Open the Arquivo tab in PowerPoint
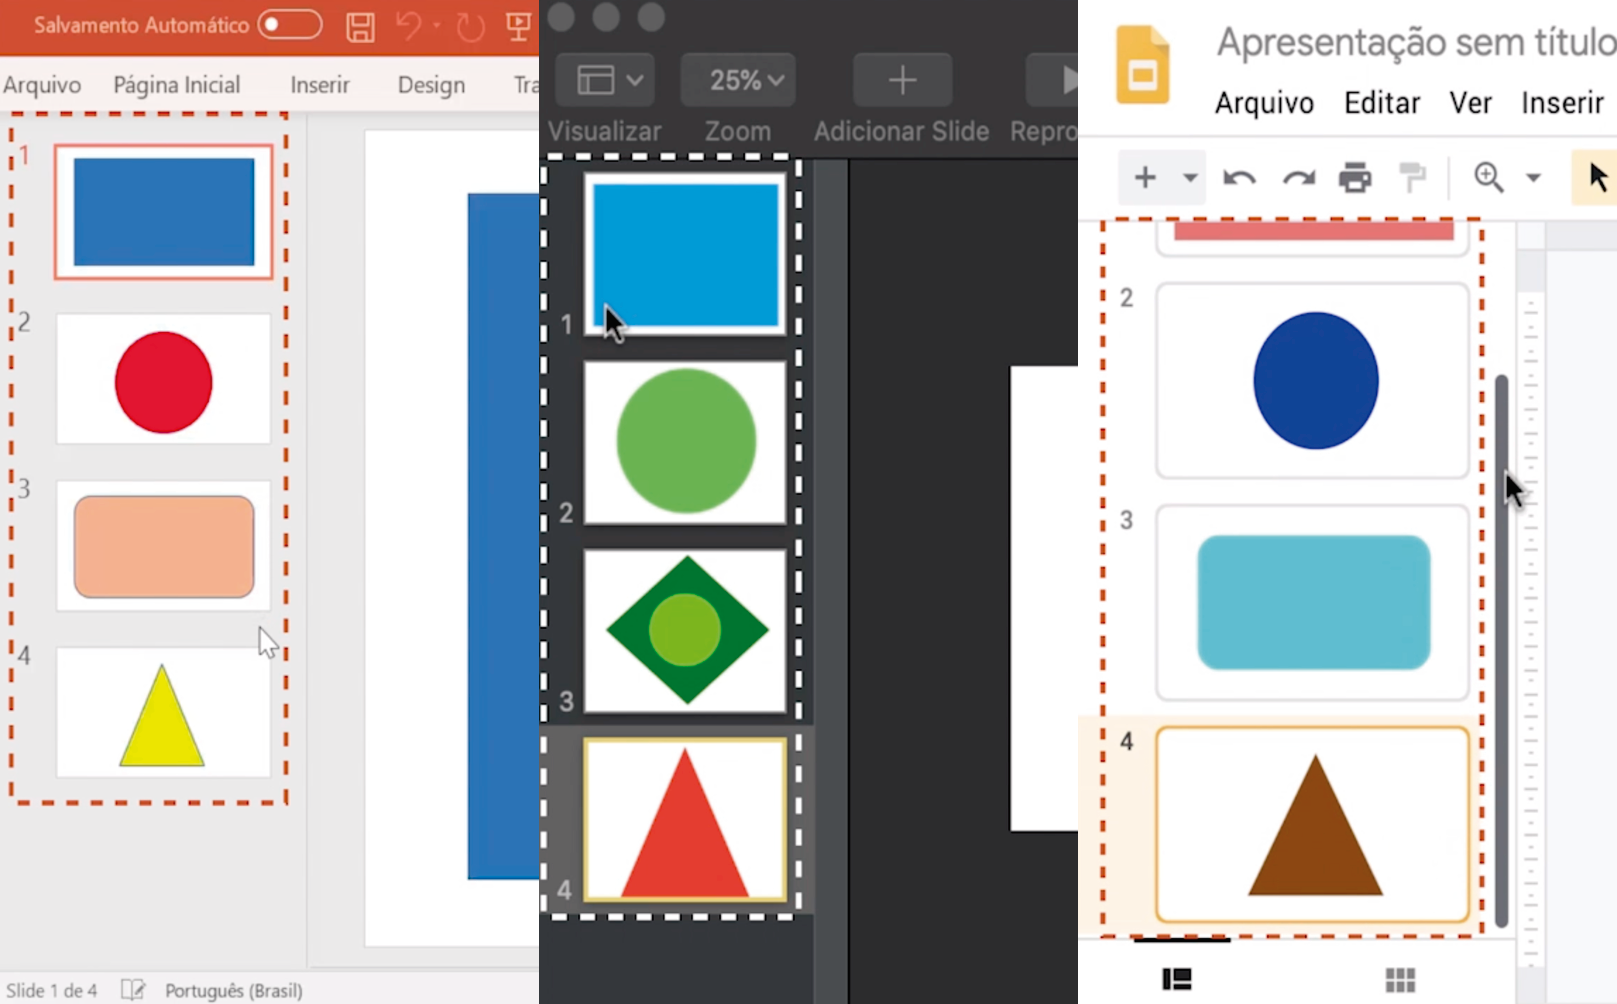The width and height of the screenshot is (1617, 1004). (x=42, y=85)
